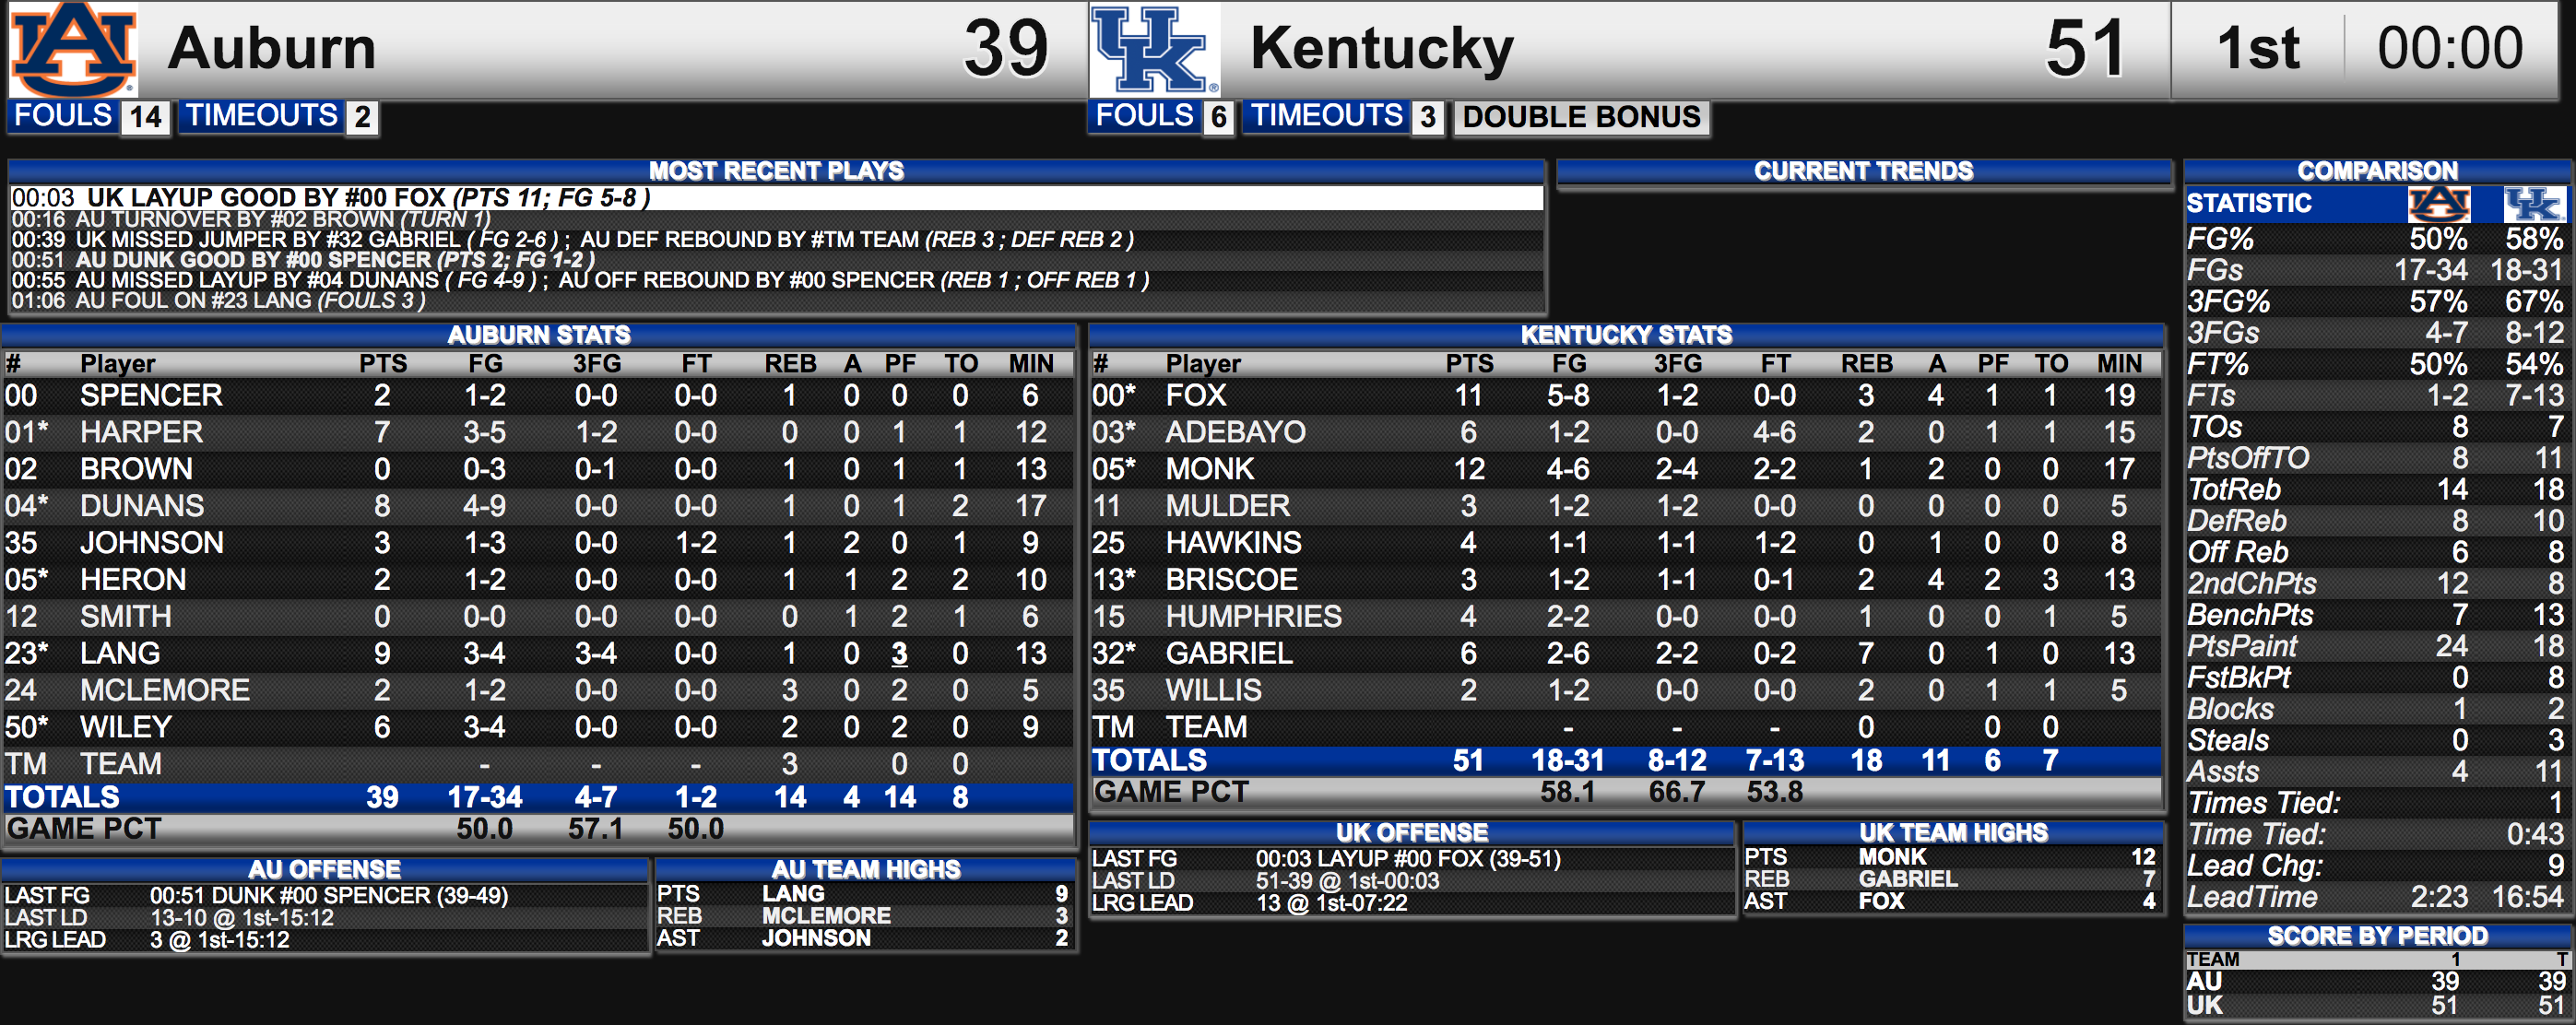Click the Auburn AU logo in header
2576x1025 pixels.
(x=73, y=49)
